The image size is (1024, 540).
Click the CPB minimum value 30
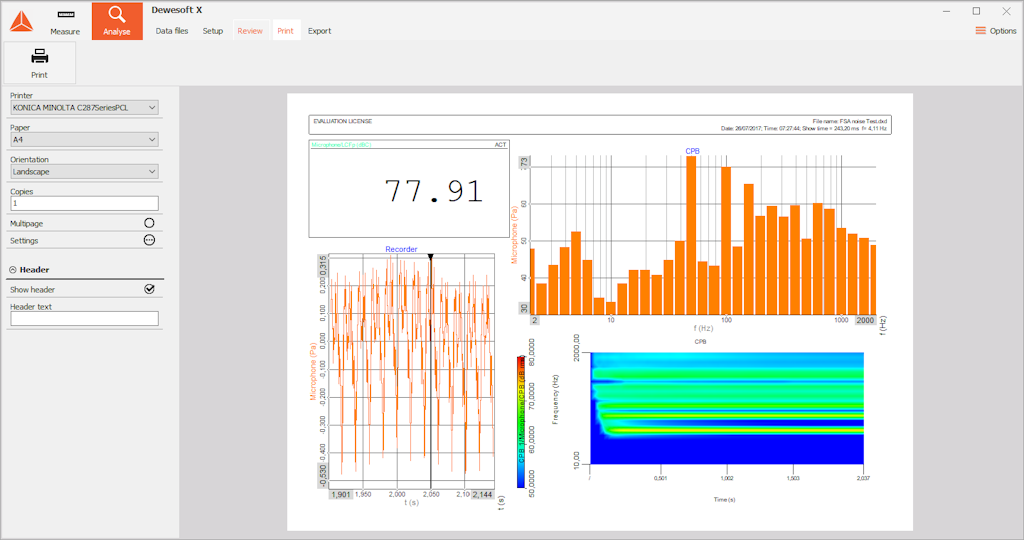tap(524, 308)
